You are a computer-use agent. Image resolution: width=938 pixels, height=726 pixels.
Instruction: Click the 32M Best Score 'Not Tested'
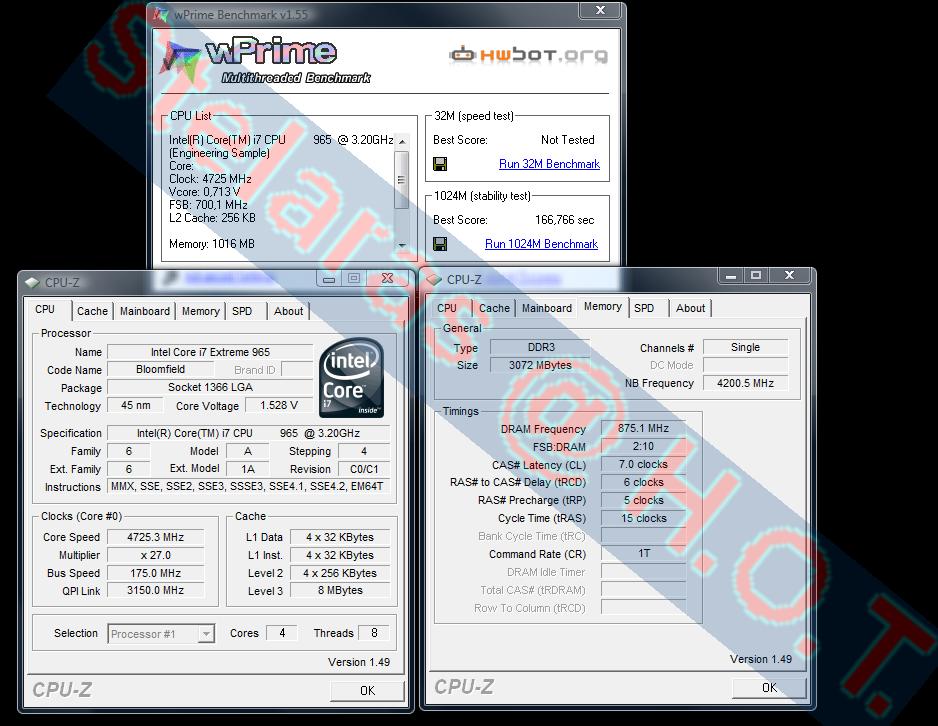pyautogui.click(x=568, y=140)
